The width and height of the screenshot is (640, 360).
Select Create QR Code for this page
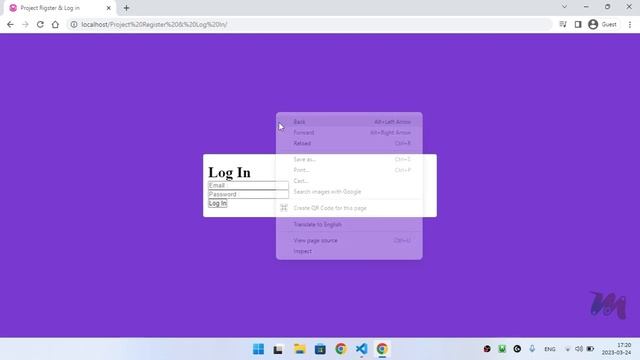[349, 208]
